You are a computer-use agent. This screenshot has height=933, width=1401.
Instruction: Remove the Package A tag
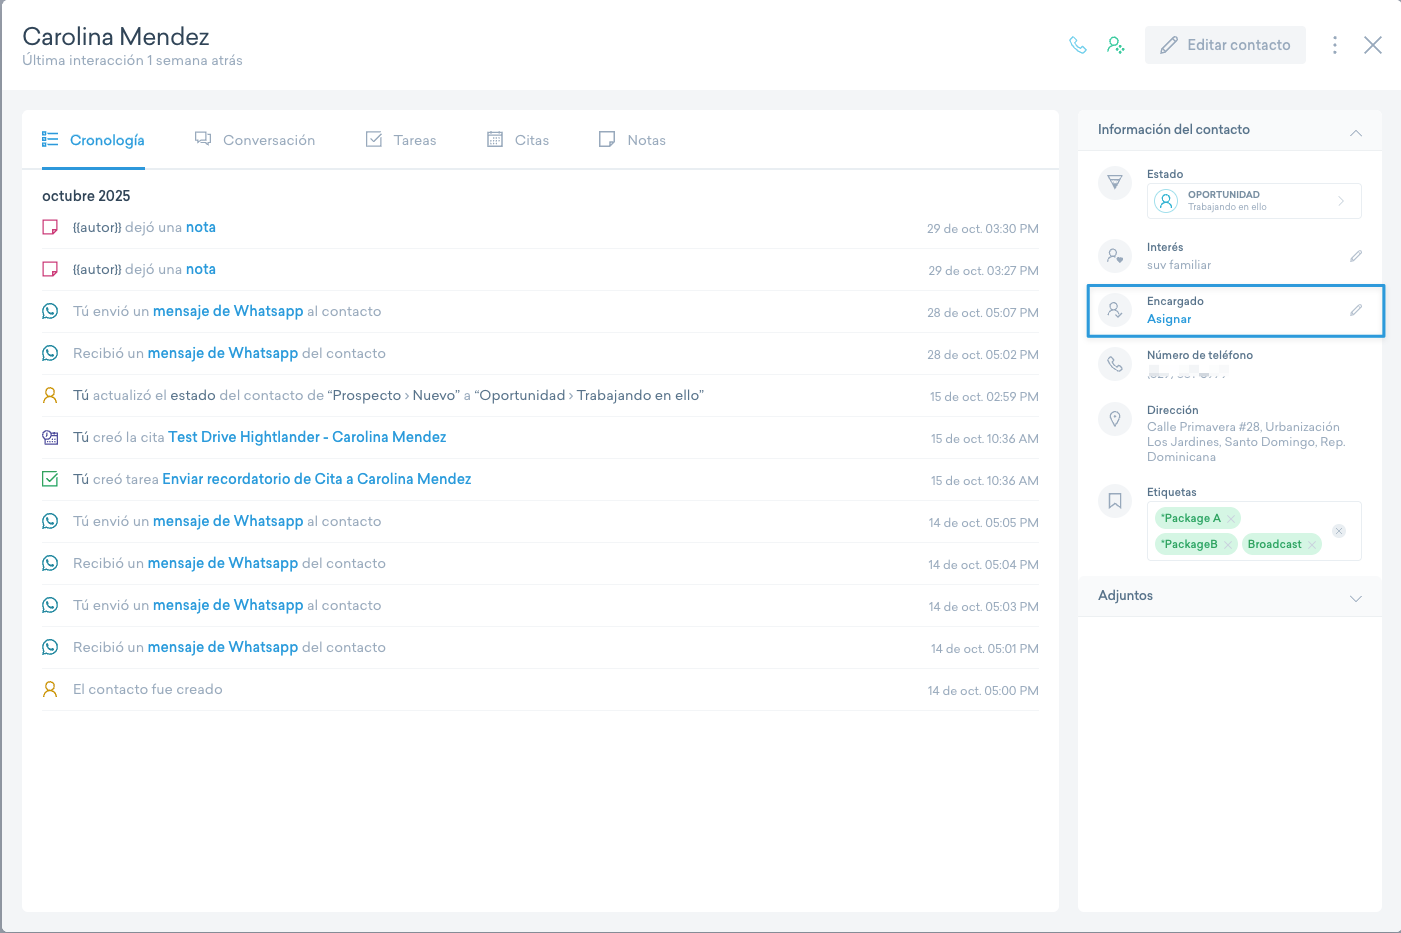[x=1231, y=518]
